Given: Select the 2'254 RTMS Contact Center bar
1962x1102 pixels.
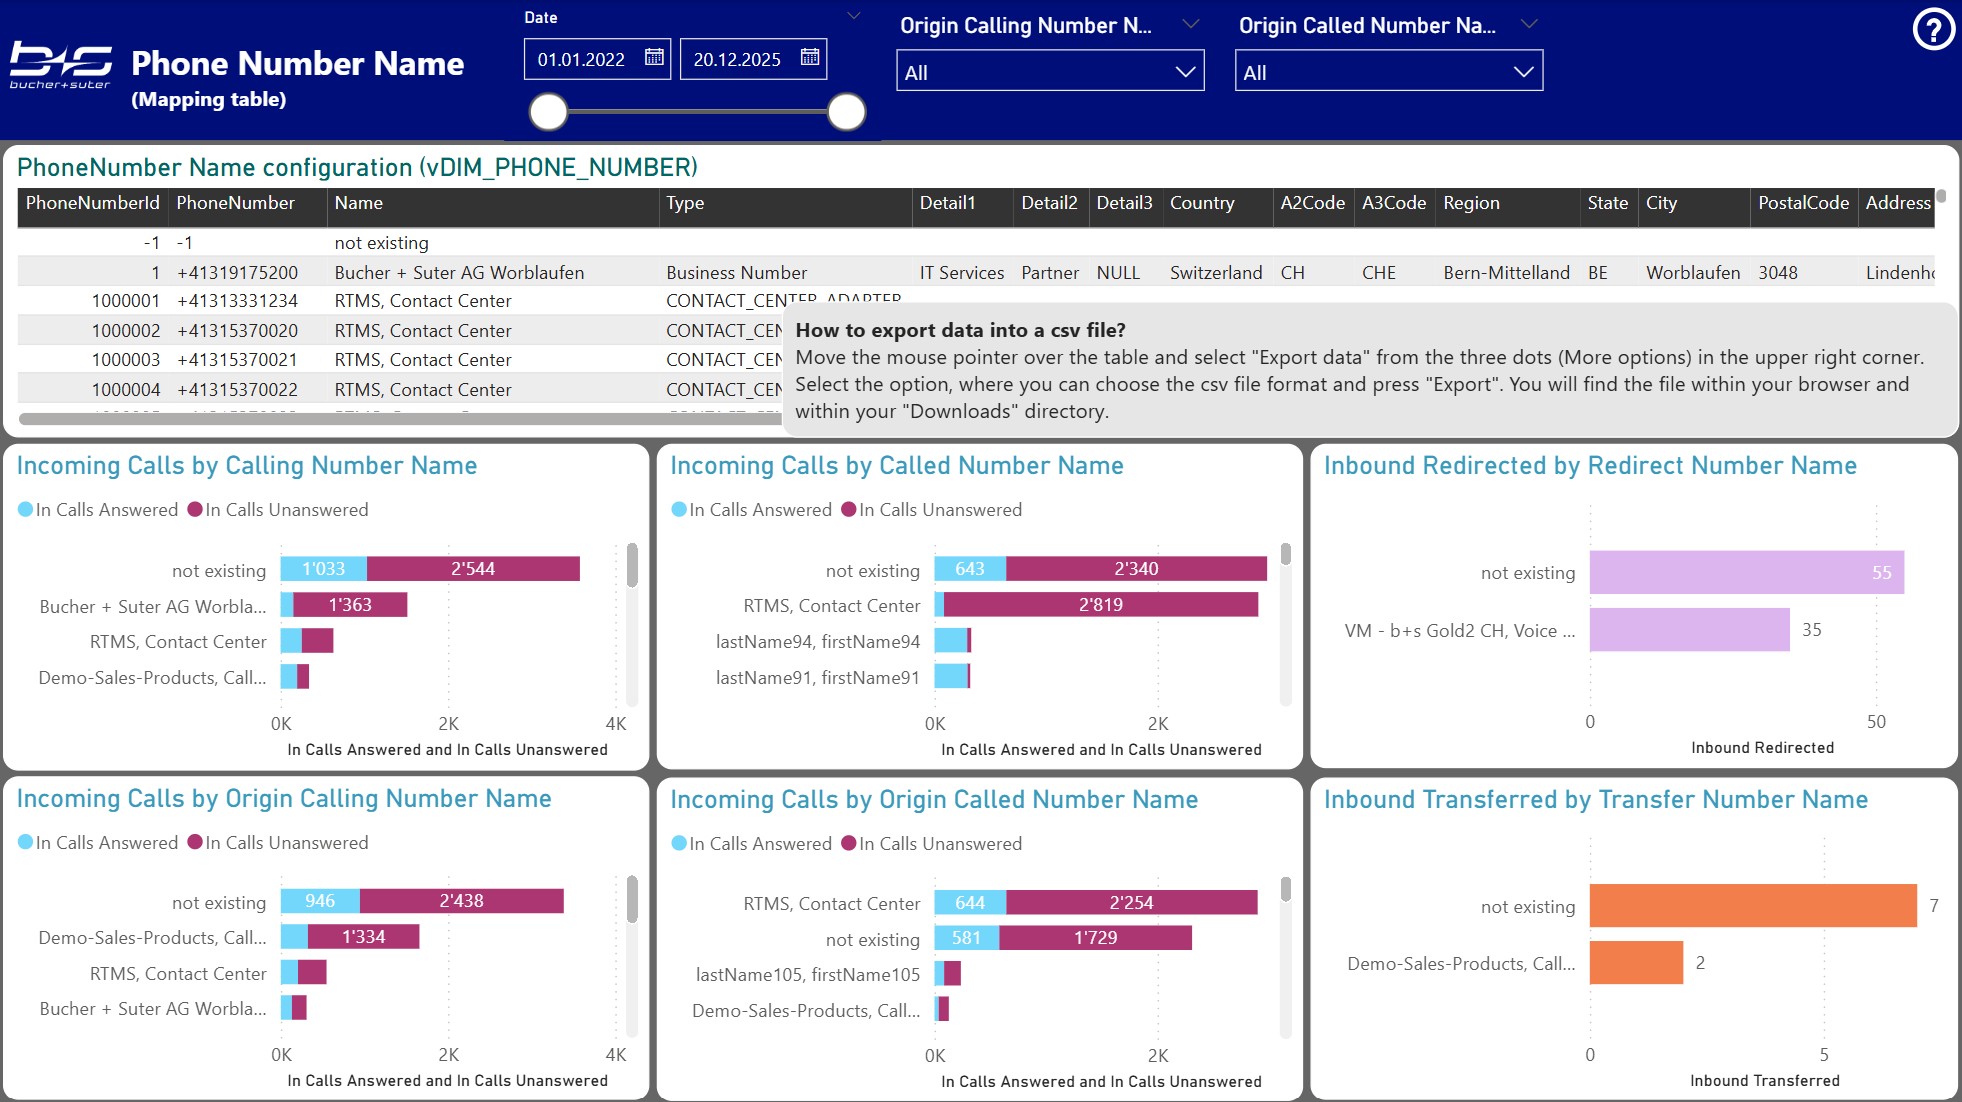Looking at the screenshot, I should tap(1132, 903).
